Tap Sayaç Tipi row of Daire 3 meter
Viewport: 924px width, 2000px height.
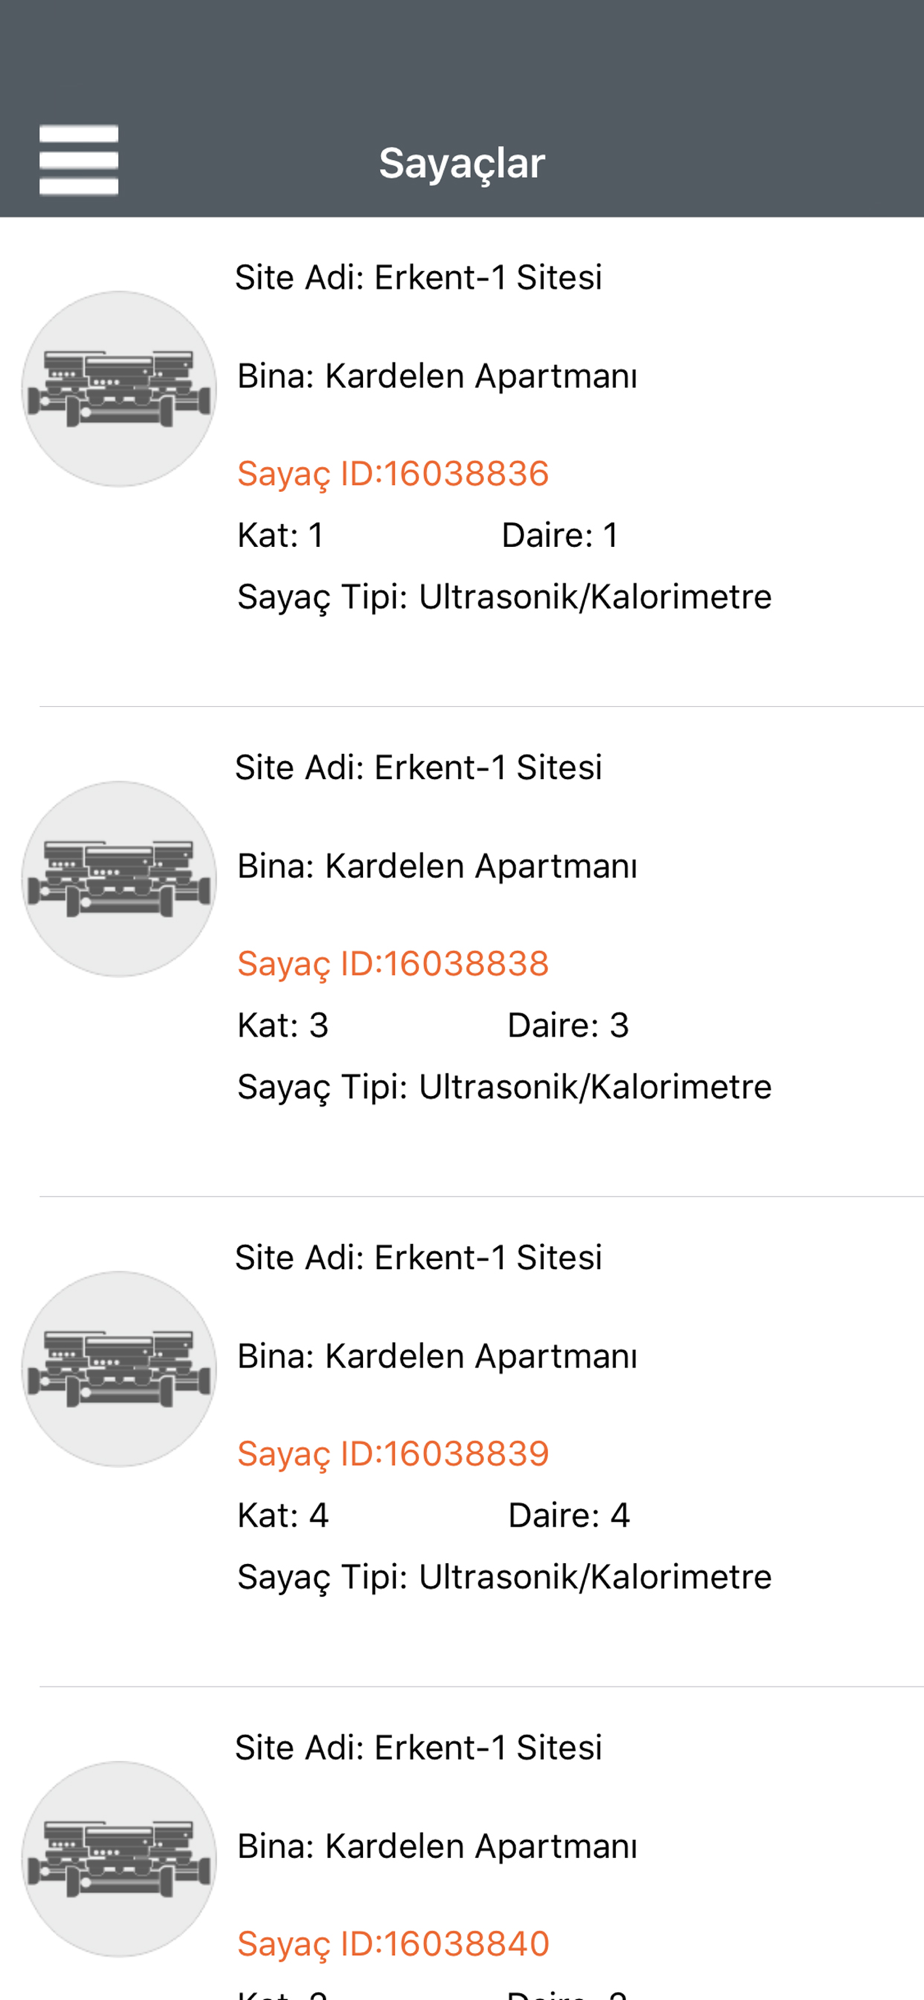point(504,1087)
